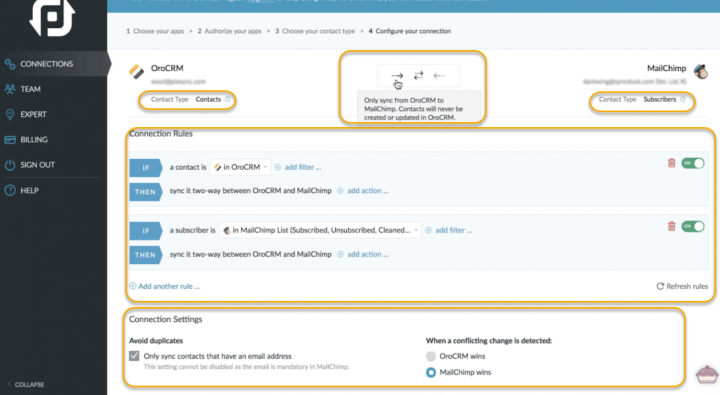Delete the MailChimp subscriber rule
The width and height of the screenshot is (720, 395).
tap(671, 226)
